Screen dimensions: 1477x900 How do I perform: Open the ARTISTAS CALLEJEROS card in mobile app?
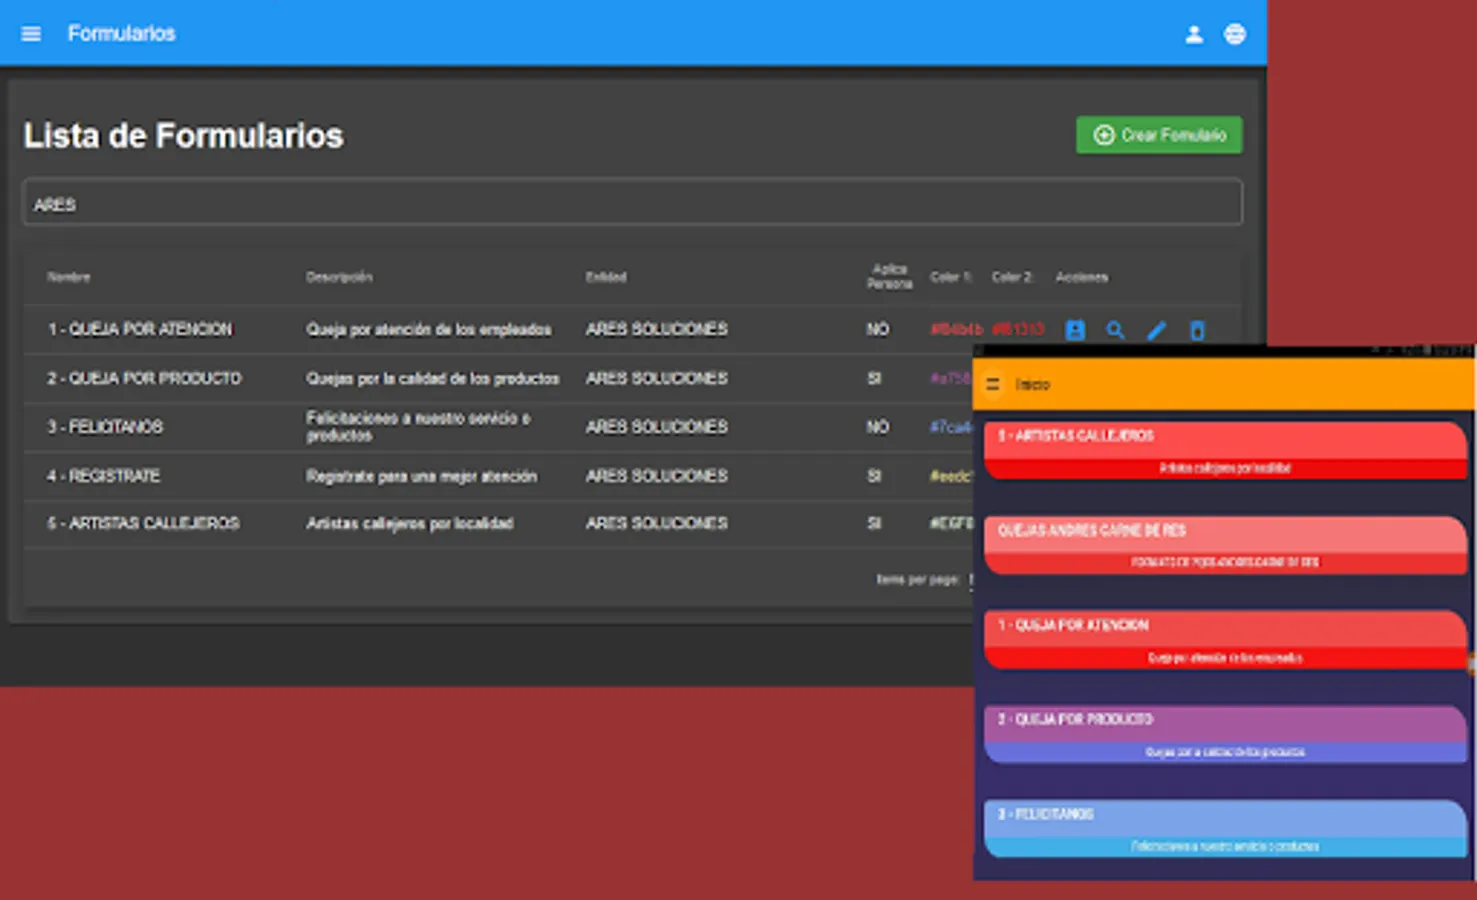[1225, 451]
